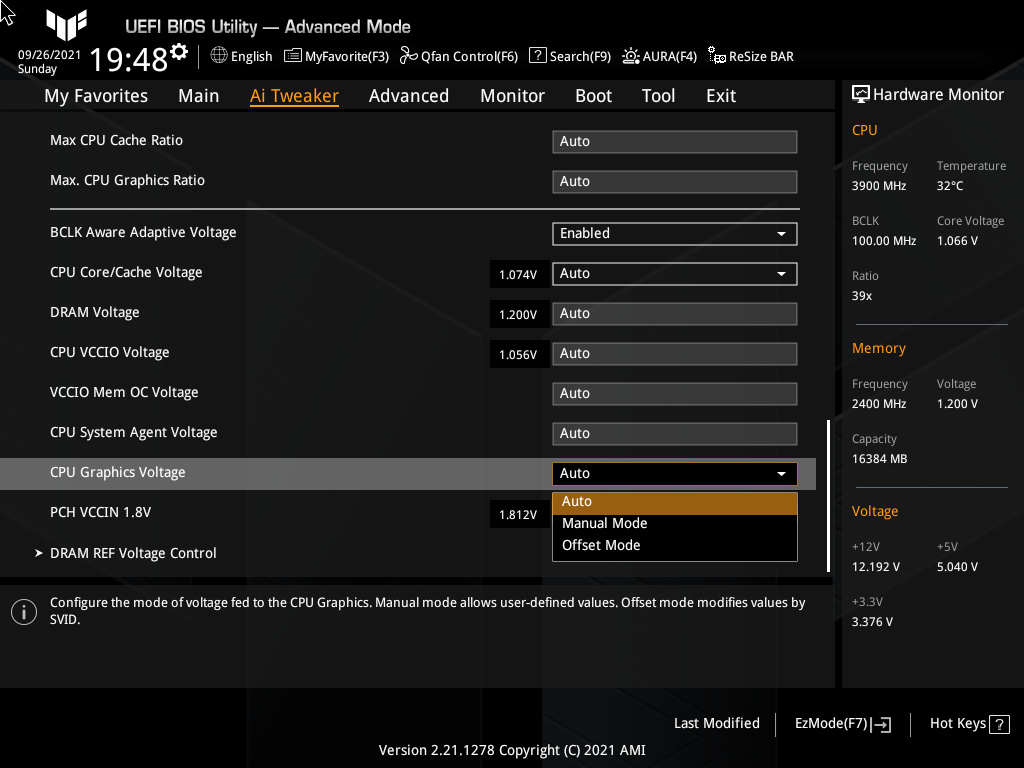The image size is (1024, 768).
Task: Switch to EzMode with F7 button
Action: pos(841,723)
